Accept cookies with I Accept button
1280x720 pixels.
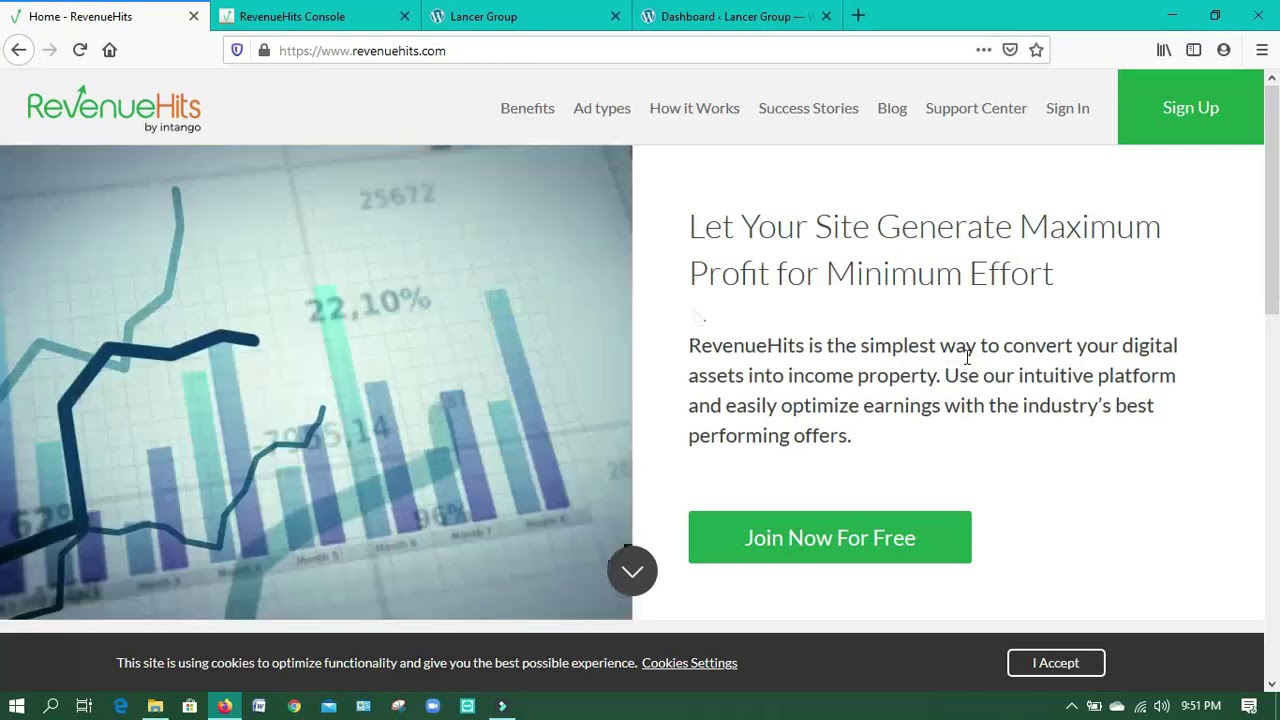[1056, 663]
